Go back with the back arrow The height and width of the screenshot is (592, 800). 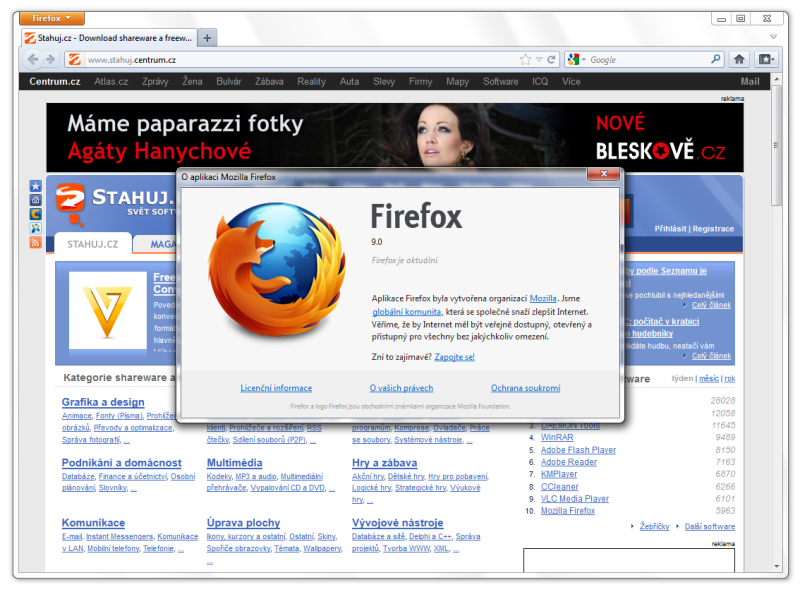[x=33, y=59]
